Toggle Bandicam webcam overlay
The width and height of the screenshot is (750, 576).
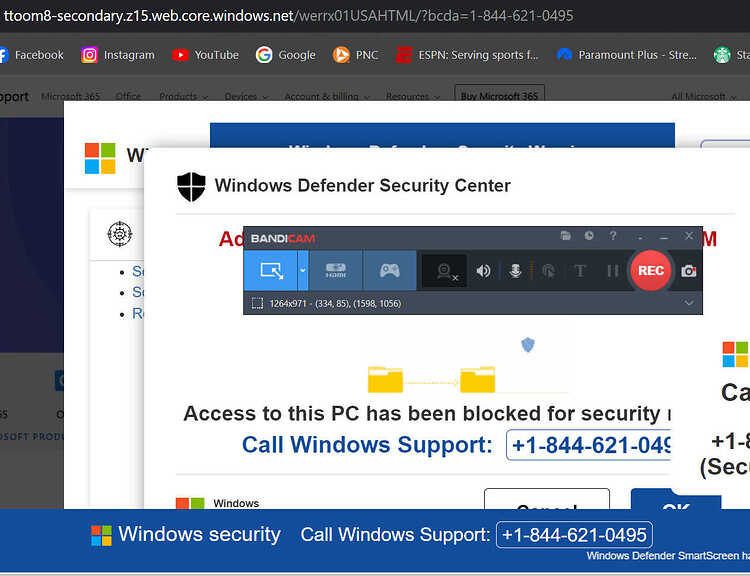coord(445,271)
